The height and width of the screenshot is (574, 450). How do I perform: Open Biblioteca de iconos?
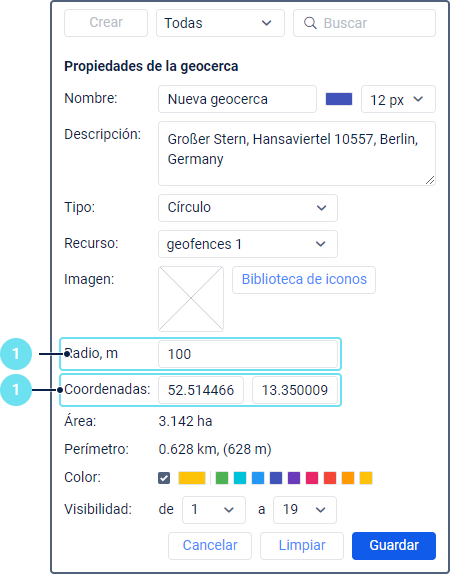[x=304, y=280]
